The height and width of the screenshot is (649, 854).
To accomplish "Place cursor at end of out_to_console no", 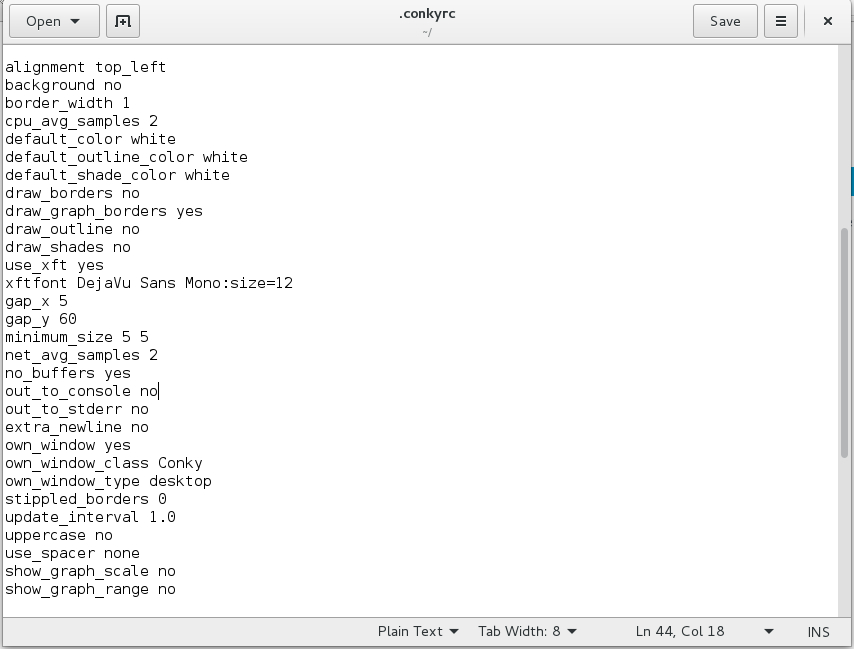I will pos(159,391).
